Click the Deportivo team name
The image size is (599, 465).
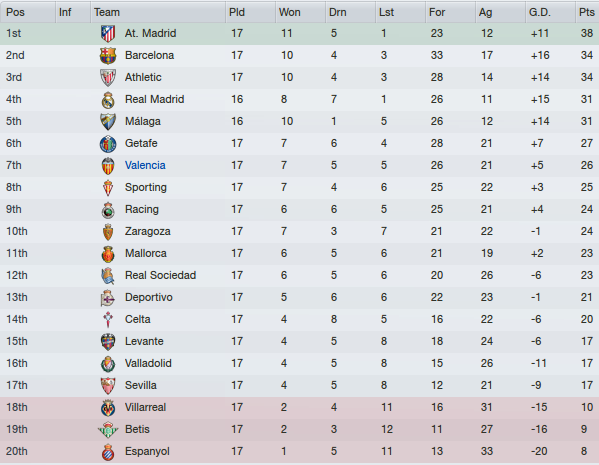click(x=149, y=298)
